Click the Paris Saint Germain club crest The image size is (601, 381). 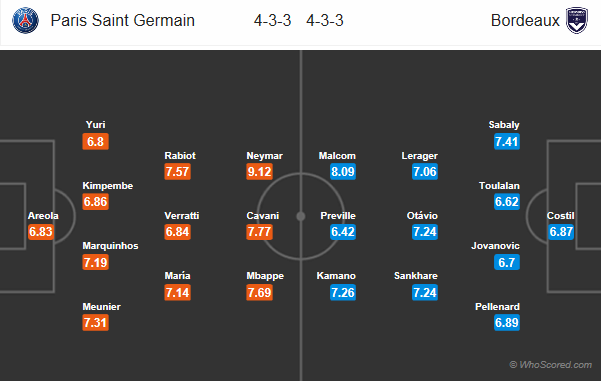click(25, 20)
